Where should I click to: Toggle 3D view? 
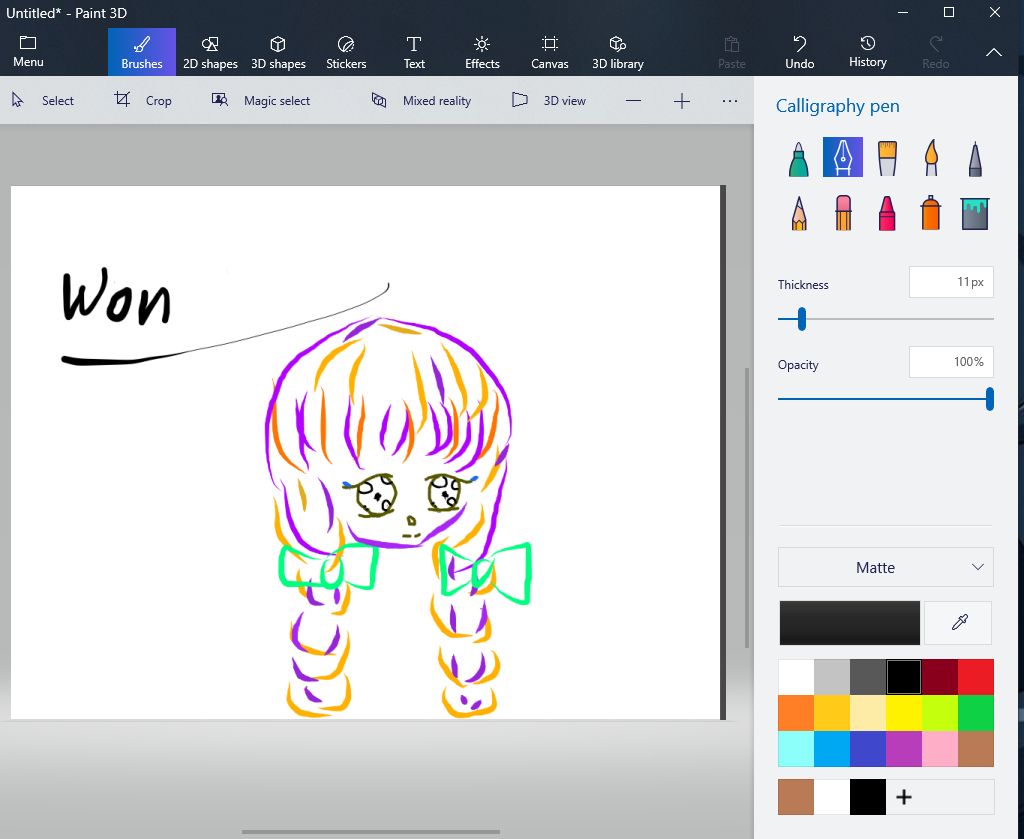pyautogui.click(x=549, y=101)
